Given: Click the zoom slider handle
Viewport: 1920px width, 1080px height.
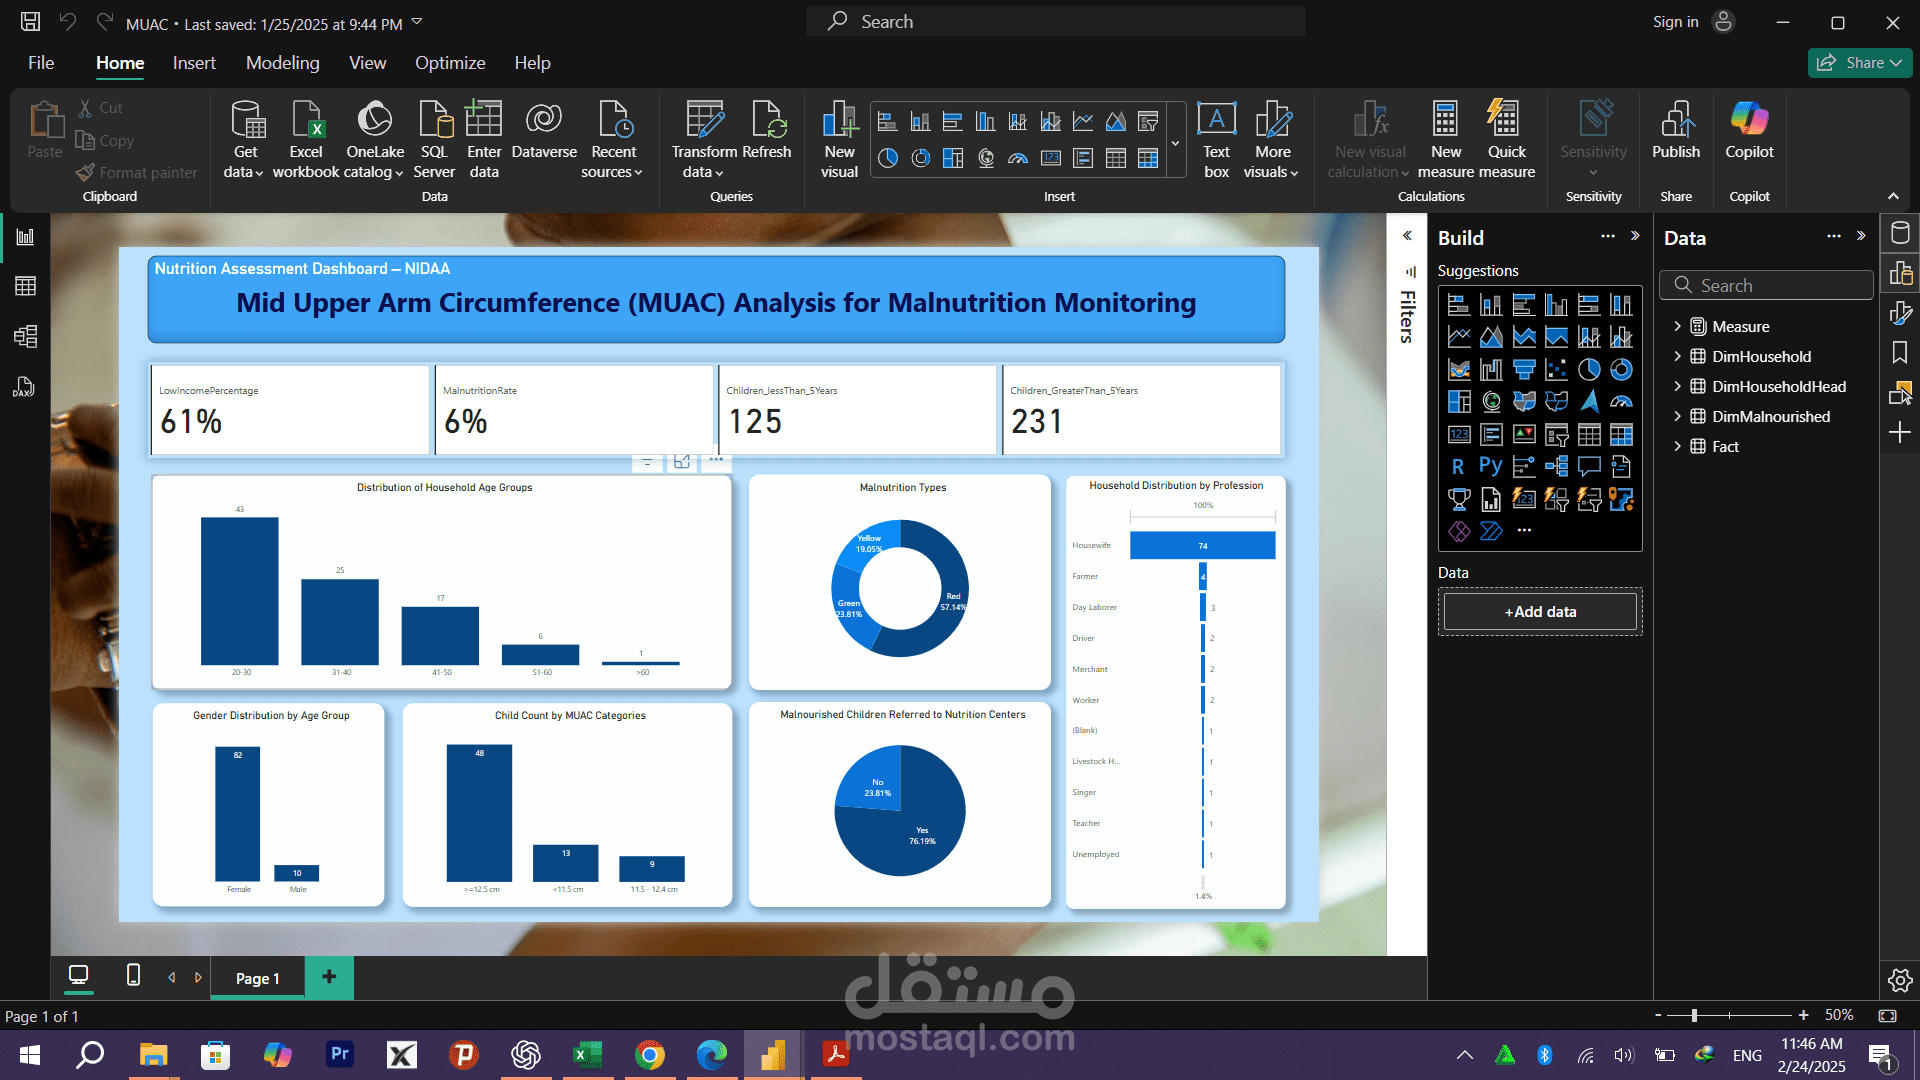Looking at the screenshot, I should 1694,1015.
